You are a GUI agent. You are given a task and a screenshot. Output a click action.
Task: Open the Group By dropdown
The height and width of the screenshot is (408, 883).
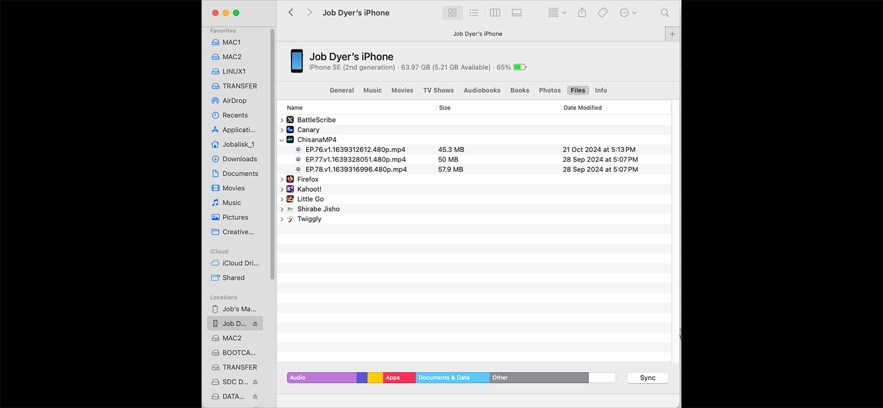[x=557, y=12]
